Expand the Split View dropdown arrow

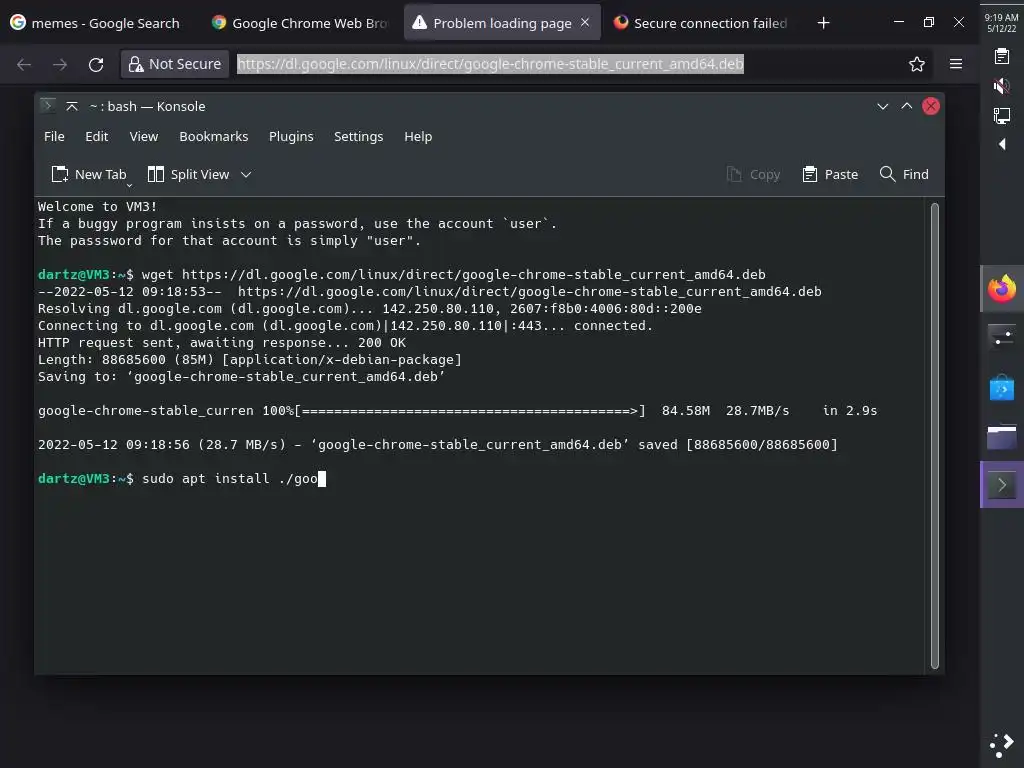pos(246,174)
